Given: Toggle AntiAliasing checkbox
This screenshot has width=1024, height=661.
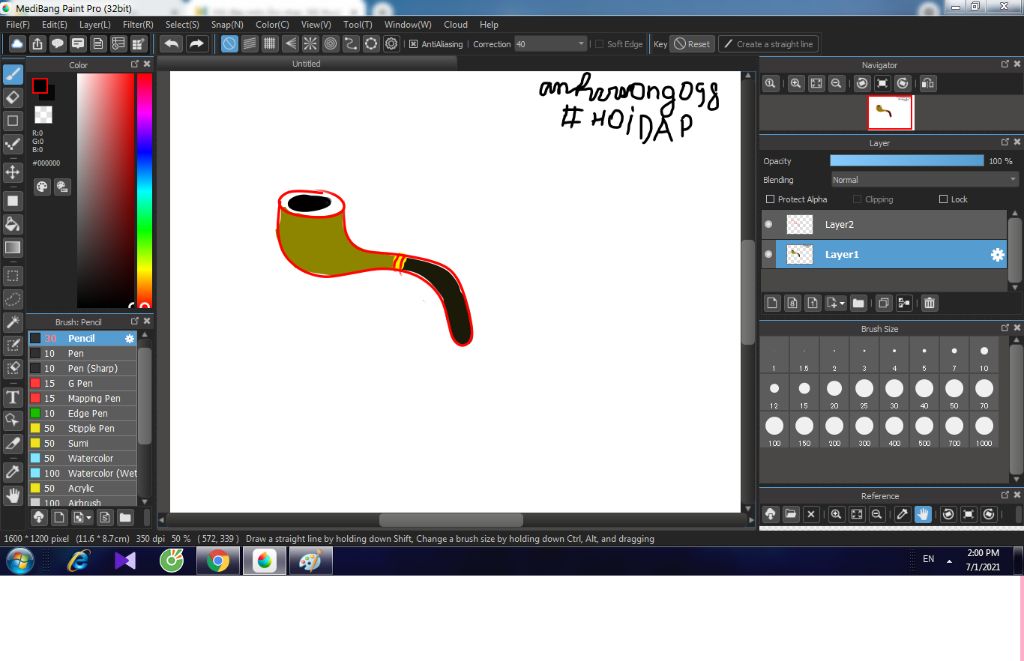Looking at the screenshot, I should [x=413, y=44].
